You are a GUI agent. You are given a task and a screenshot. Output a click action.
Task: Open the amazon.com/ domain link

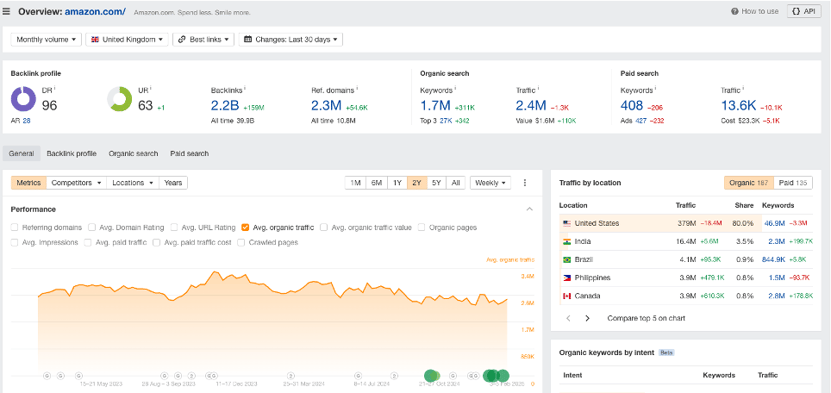click(95, 11)
